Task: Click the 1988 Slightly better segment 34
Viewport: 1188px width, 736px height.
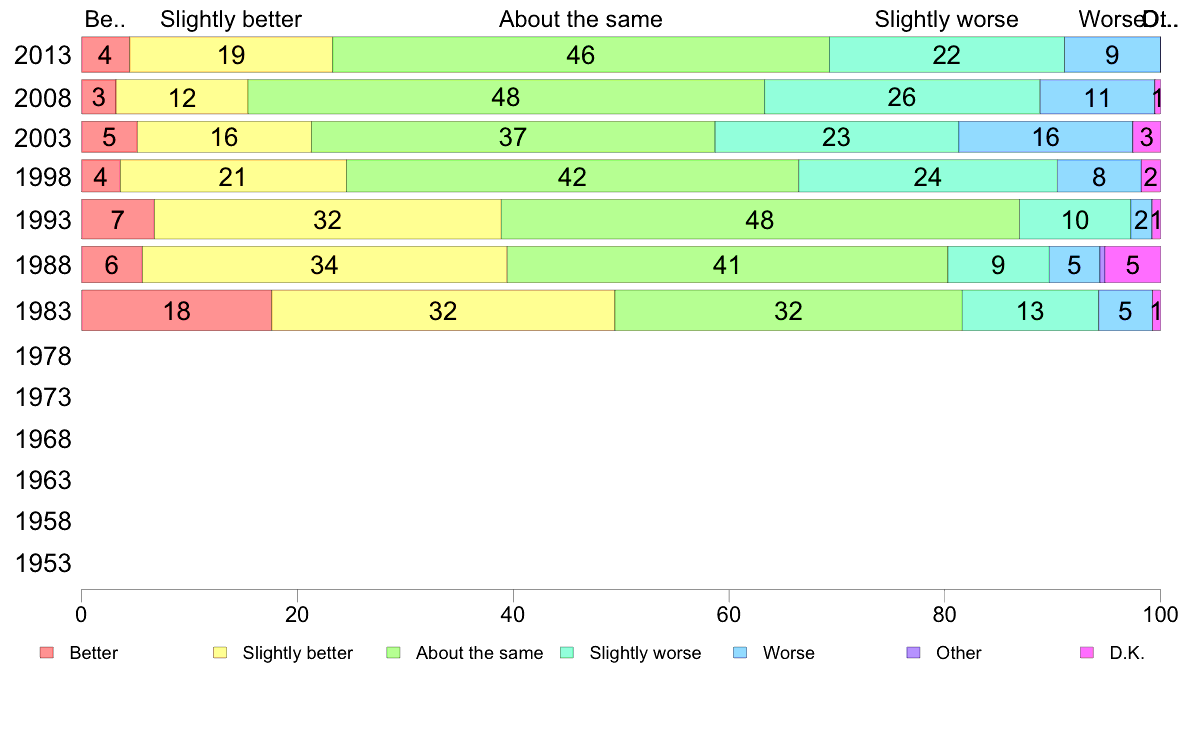Action: click(x=324, y=265)
